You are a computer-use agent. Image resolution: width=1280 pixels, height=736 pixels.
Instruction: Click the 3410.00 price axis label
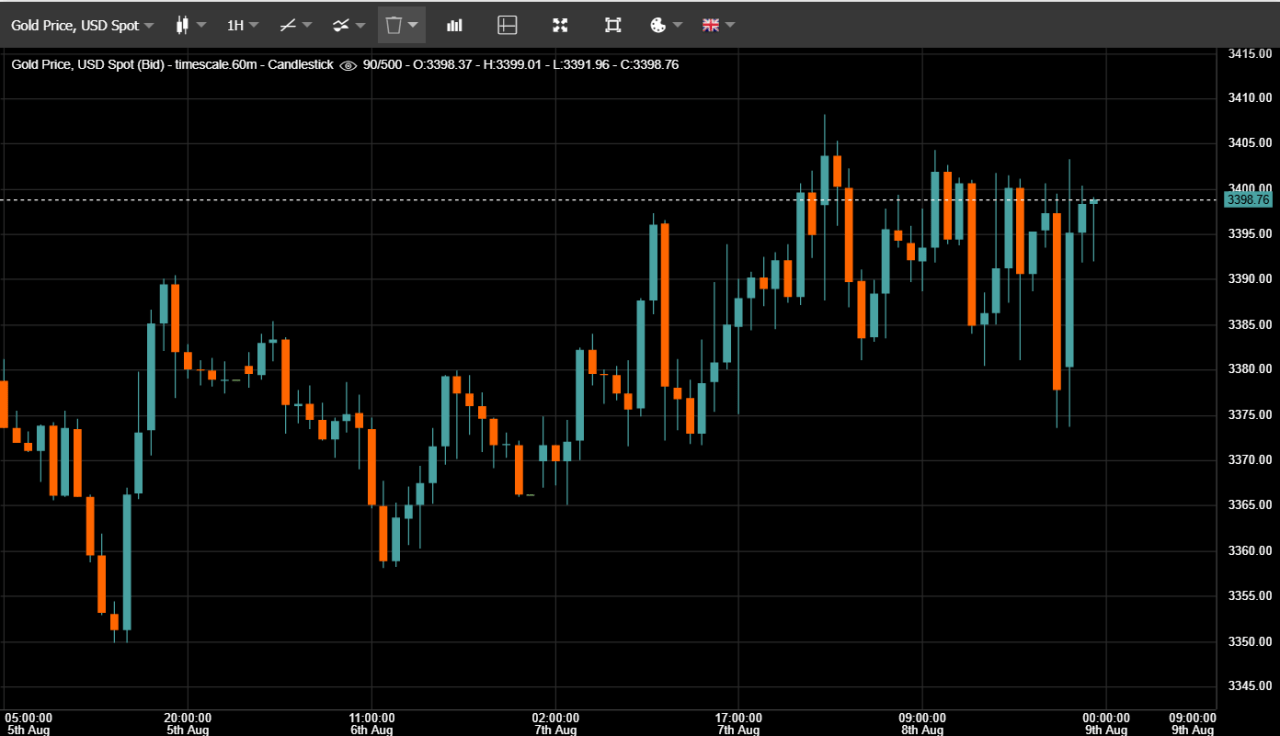[x=1250, y=98]
